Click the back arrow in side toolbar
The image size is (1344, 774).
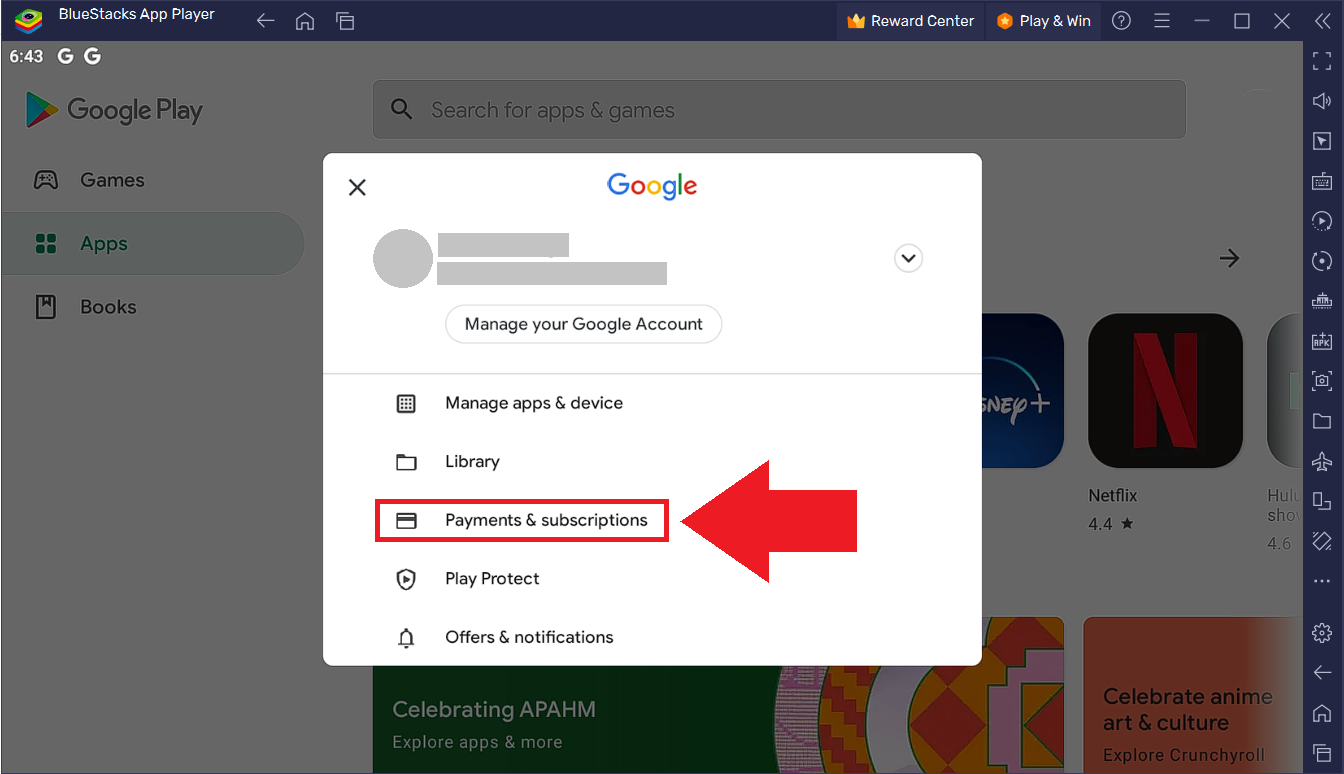[x=1322, y=673]
